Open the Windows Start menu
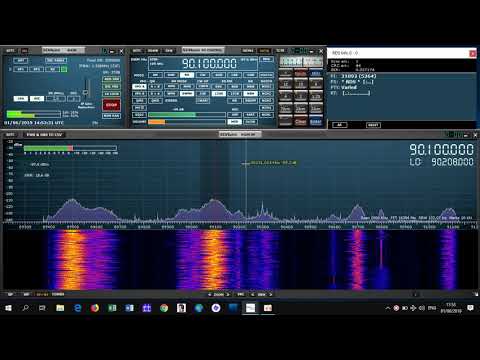Viewport: 480px width, 360px height. coord(8,308)
